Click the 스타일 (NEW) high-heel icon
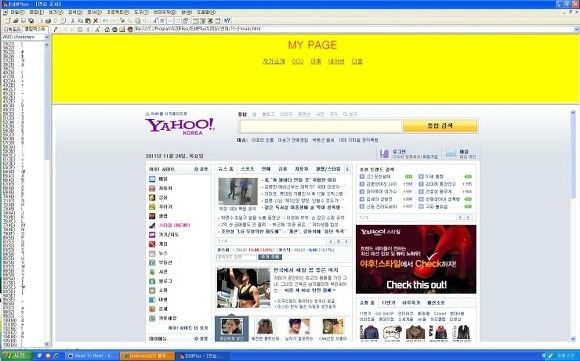Image resolution: width=580 pixels, height=361 pixels. click(x=152, y=225)
